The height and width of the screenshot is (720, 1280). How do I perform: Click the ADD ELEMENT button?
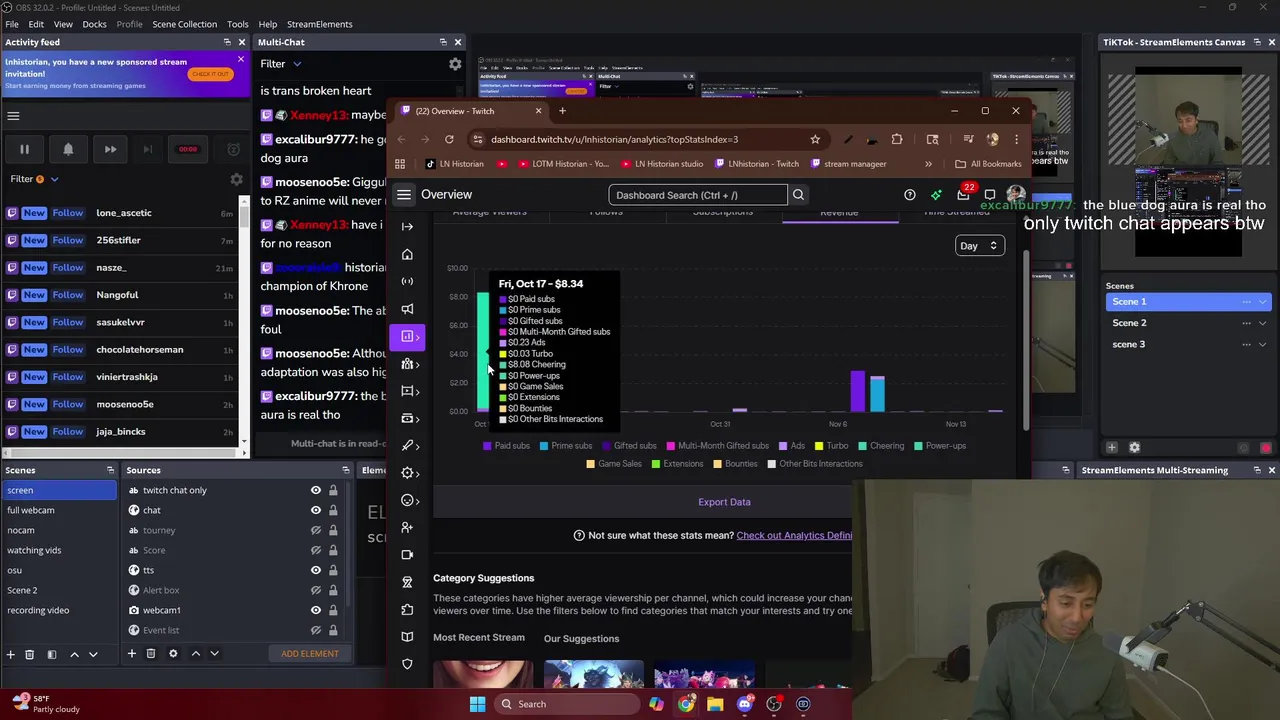coord(310,654)
